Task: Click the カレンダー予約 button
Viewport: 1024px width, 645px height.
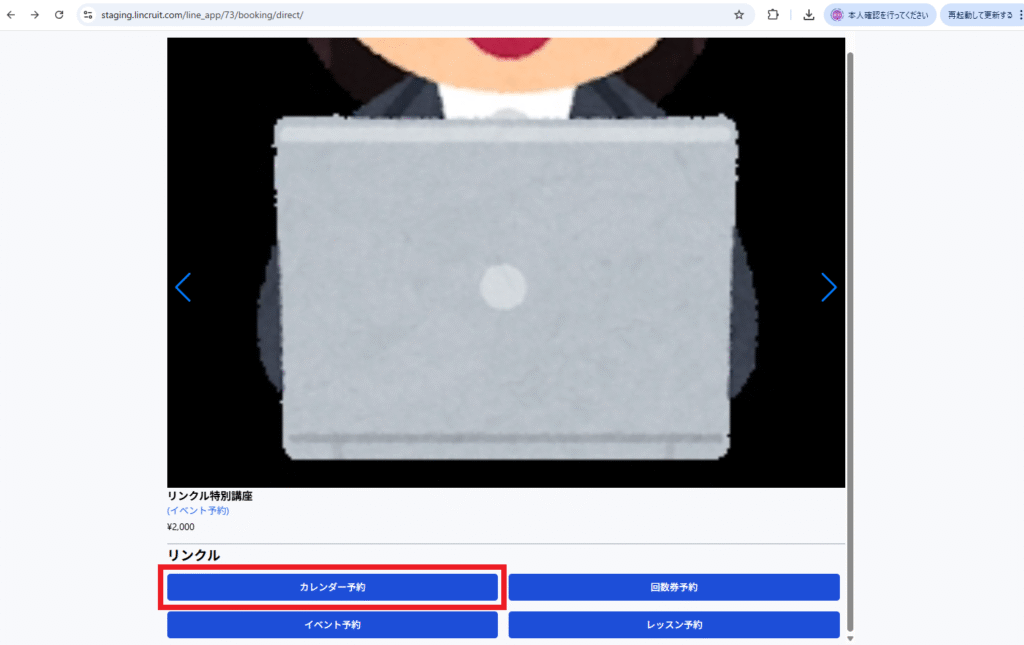Action: tap(332, 587)
